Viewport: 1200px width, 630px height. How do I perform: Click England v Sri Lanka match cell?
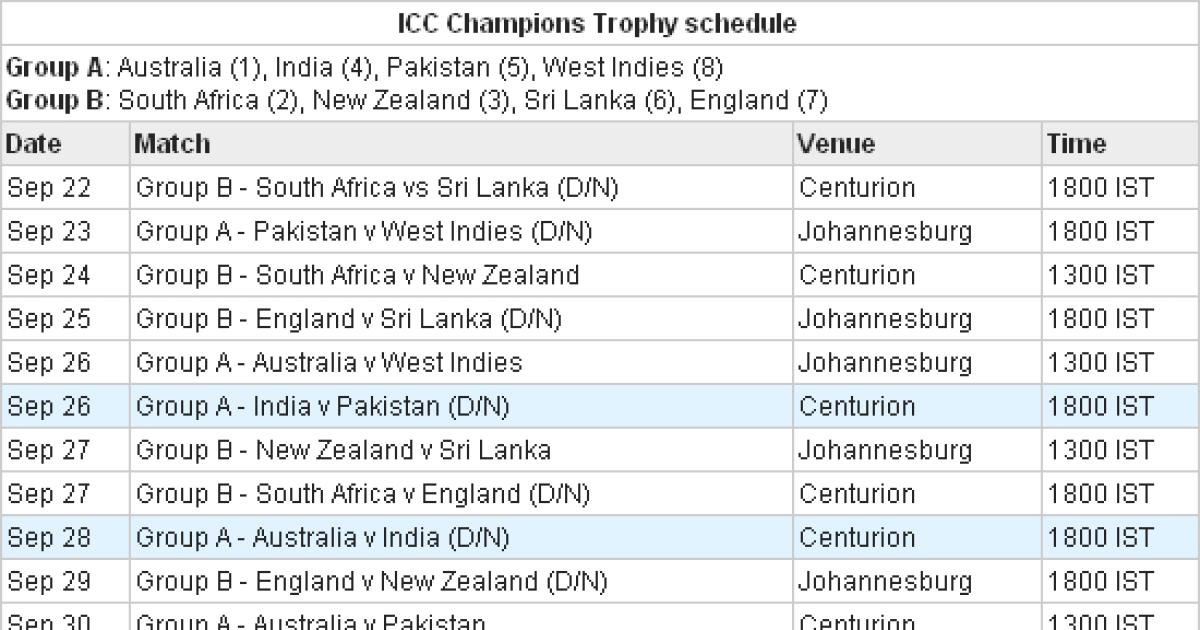348,319
